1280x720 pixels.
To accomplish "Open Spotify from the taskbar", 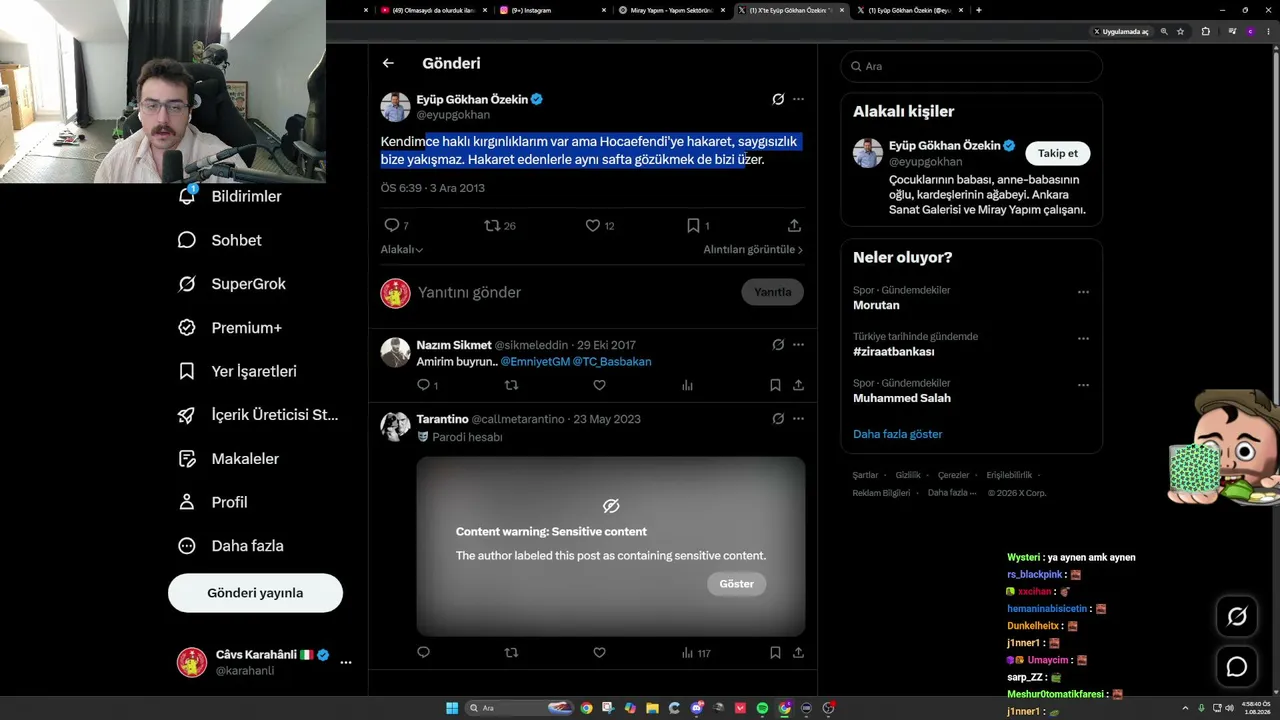I will point(763,708).
